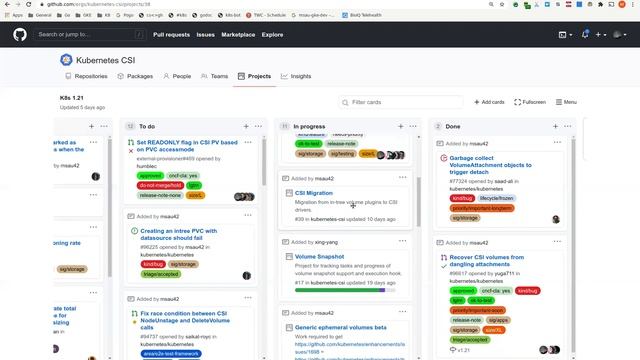Open the project Menu
Viewport: 640px width, 360px height.
click(x=566, y=102)
